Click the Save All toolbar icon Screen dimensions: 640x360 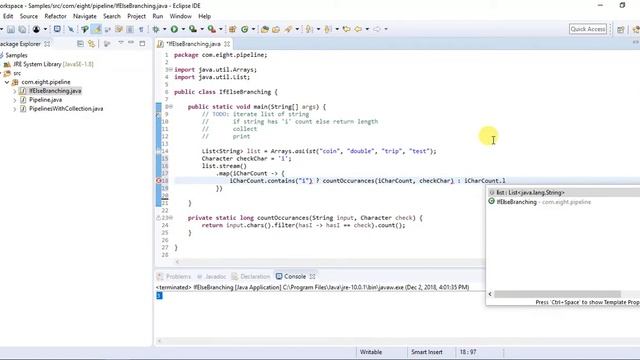pyautogui.click(x=22, y=29)
